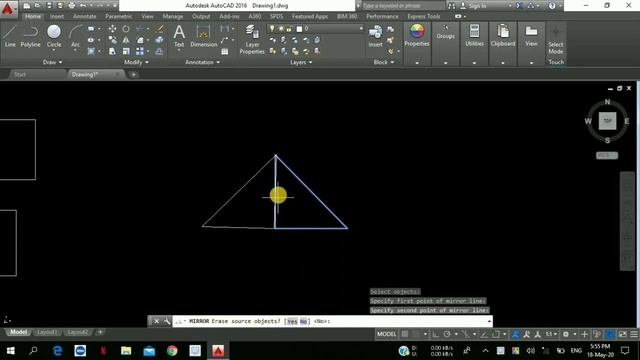Insert a Table from Annotation panel
The height and width of the screenshot is (360, 640).
[x=224, y=51]
